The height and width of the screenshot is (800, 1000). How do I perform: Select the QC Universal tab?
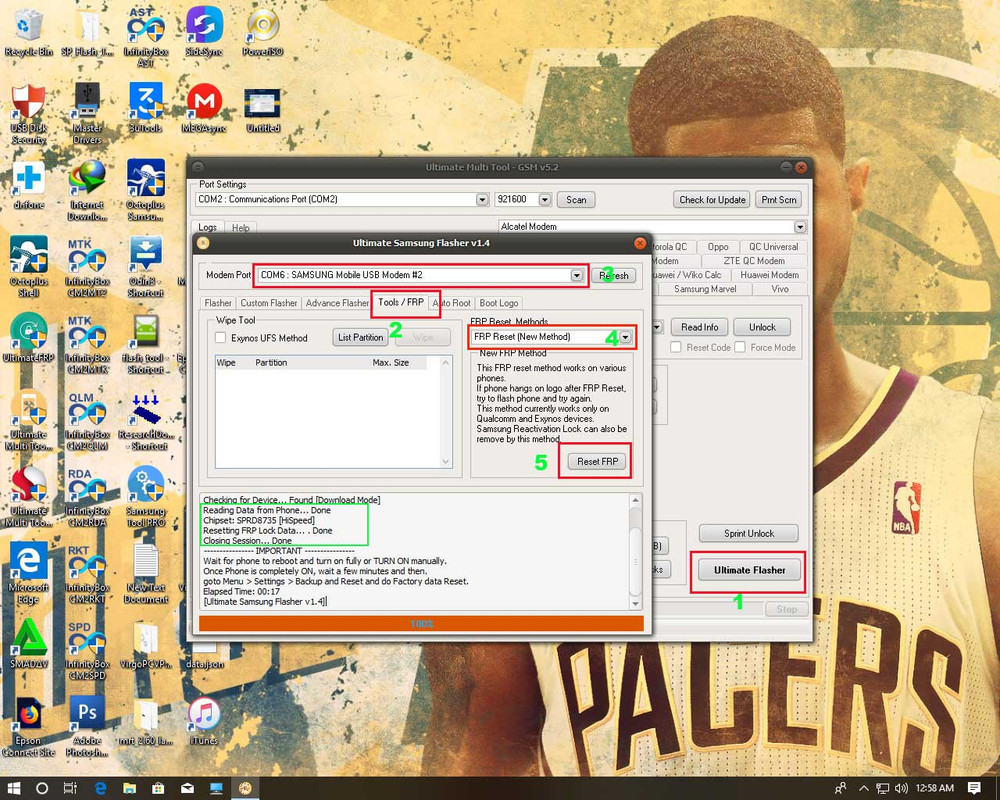(773, 247)
